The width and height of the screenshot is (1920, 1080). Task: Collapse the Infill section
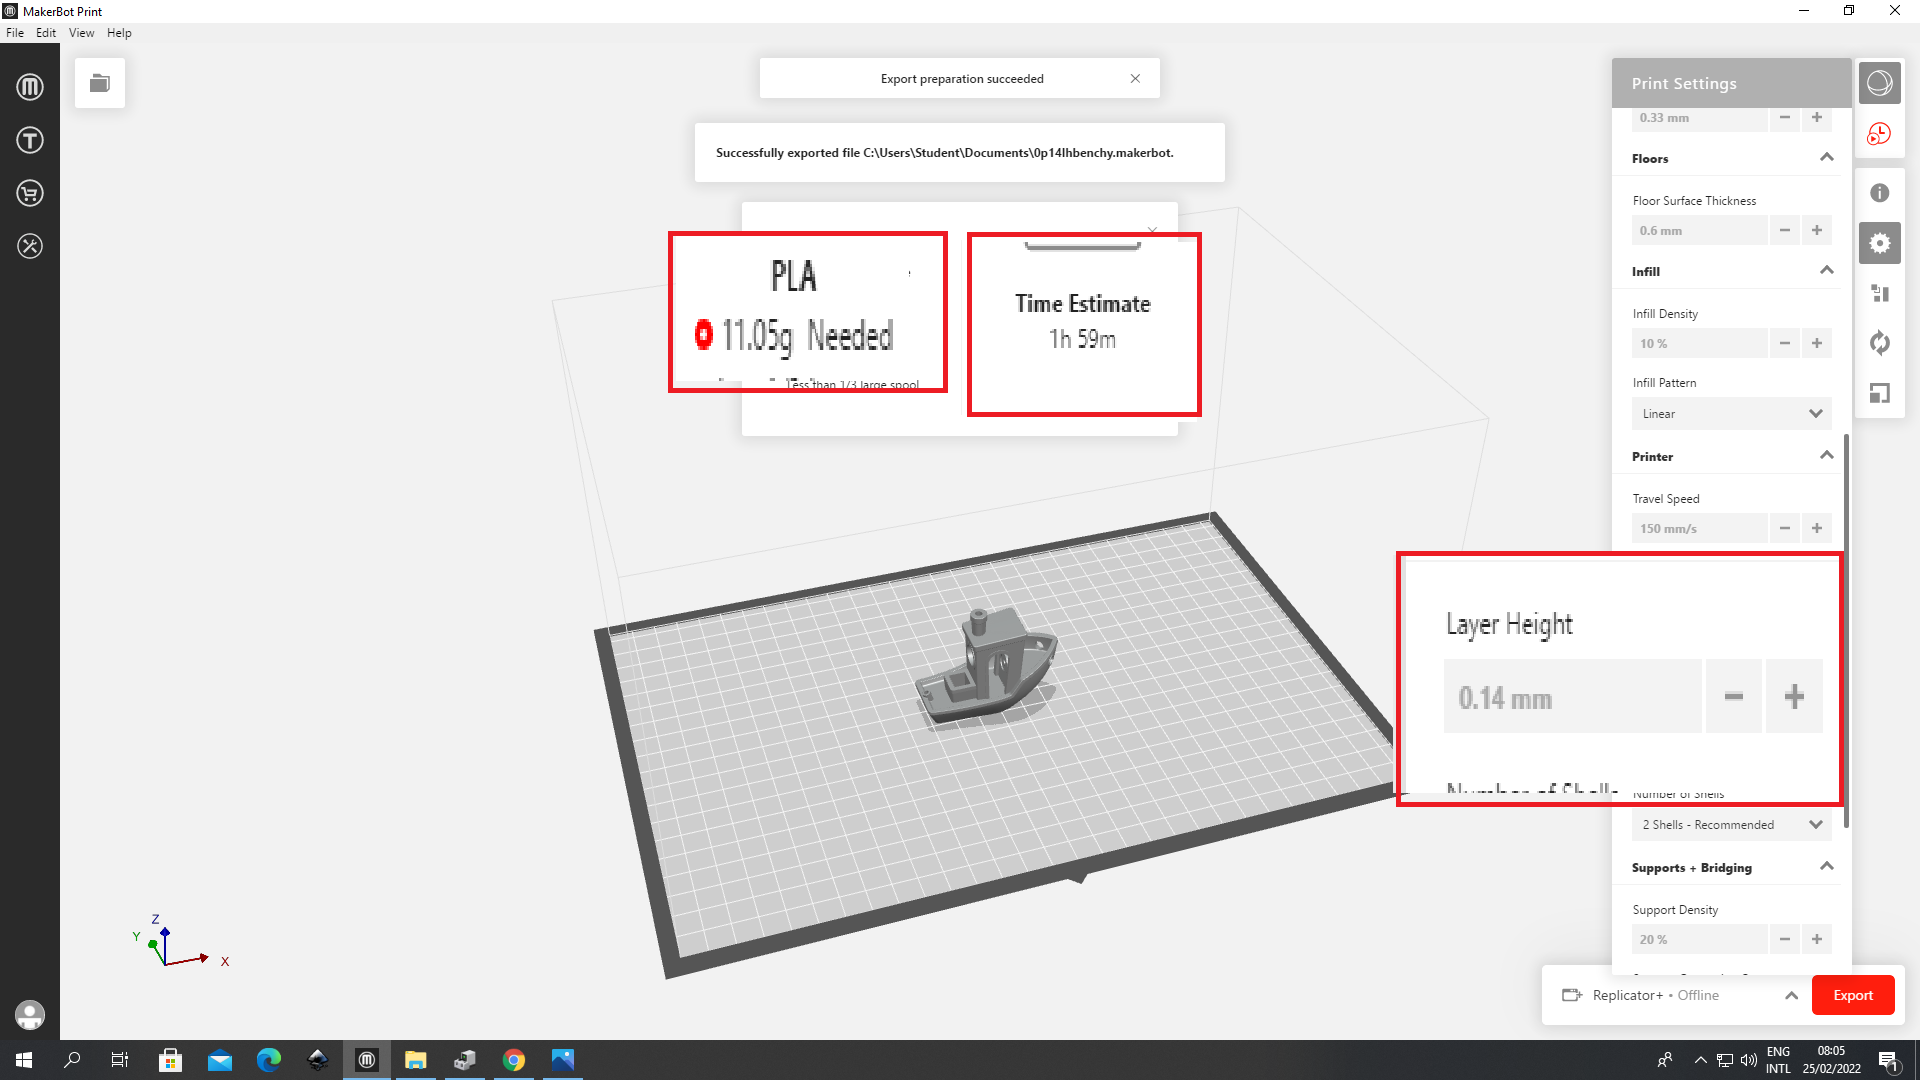[1827, 271]
